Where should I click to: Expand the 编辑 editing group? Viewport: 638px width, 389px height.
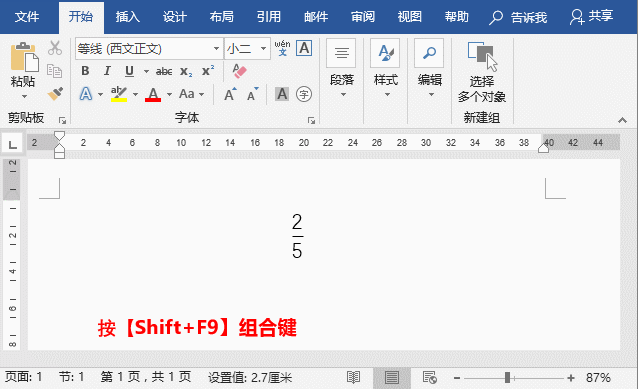point(430,69)
